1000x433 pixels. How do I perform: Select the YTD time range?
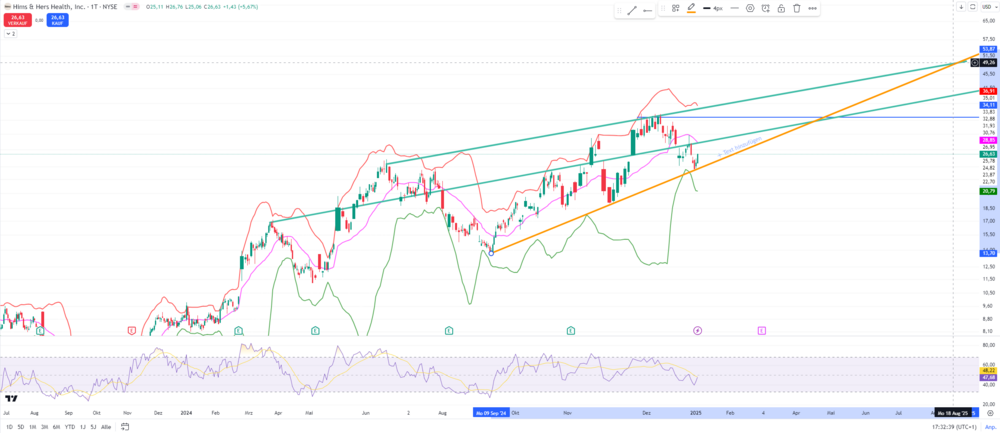click(70, 427)
